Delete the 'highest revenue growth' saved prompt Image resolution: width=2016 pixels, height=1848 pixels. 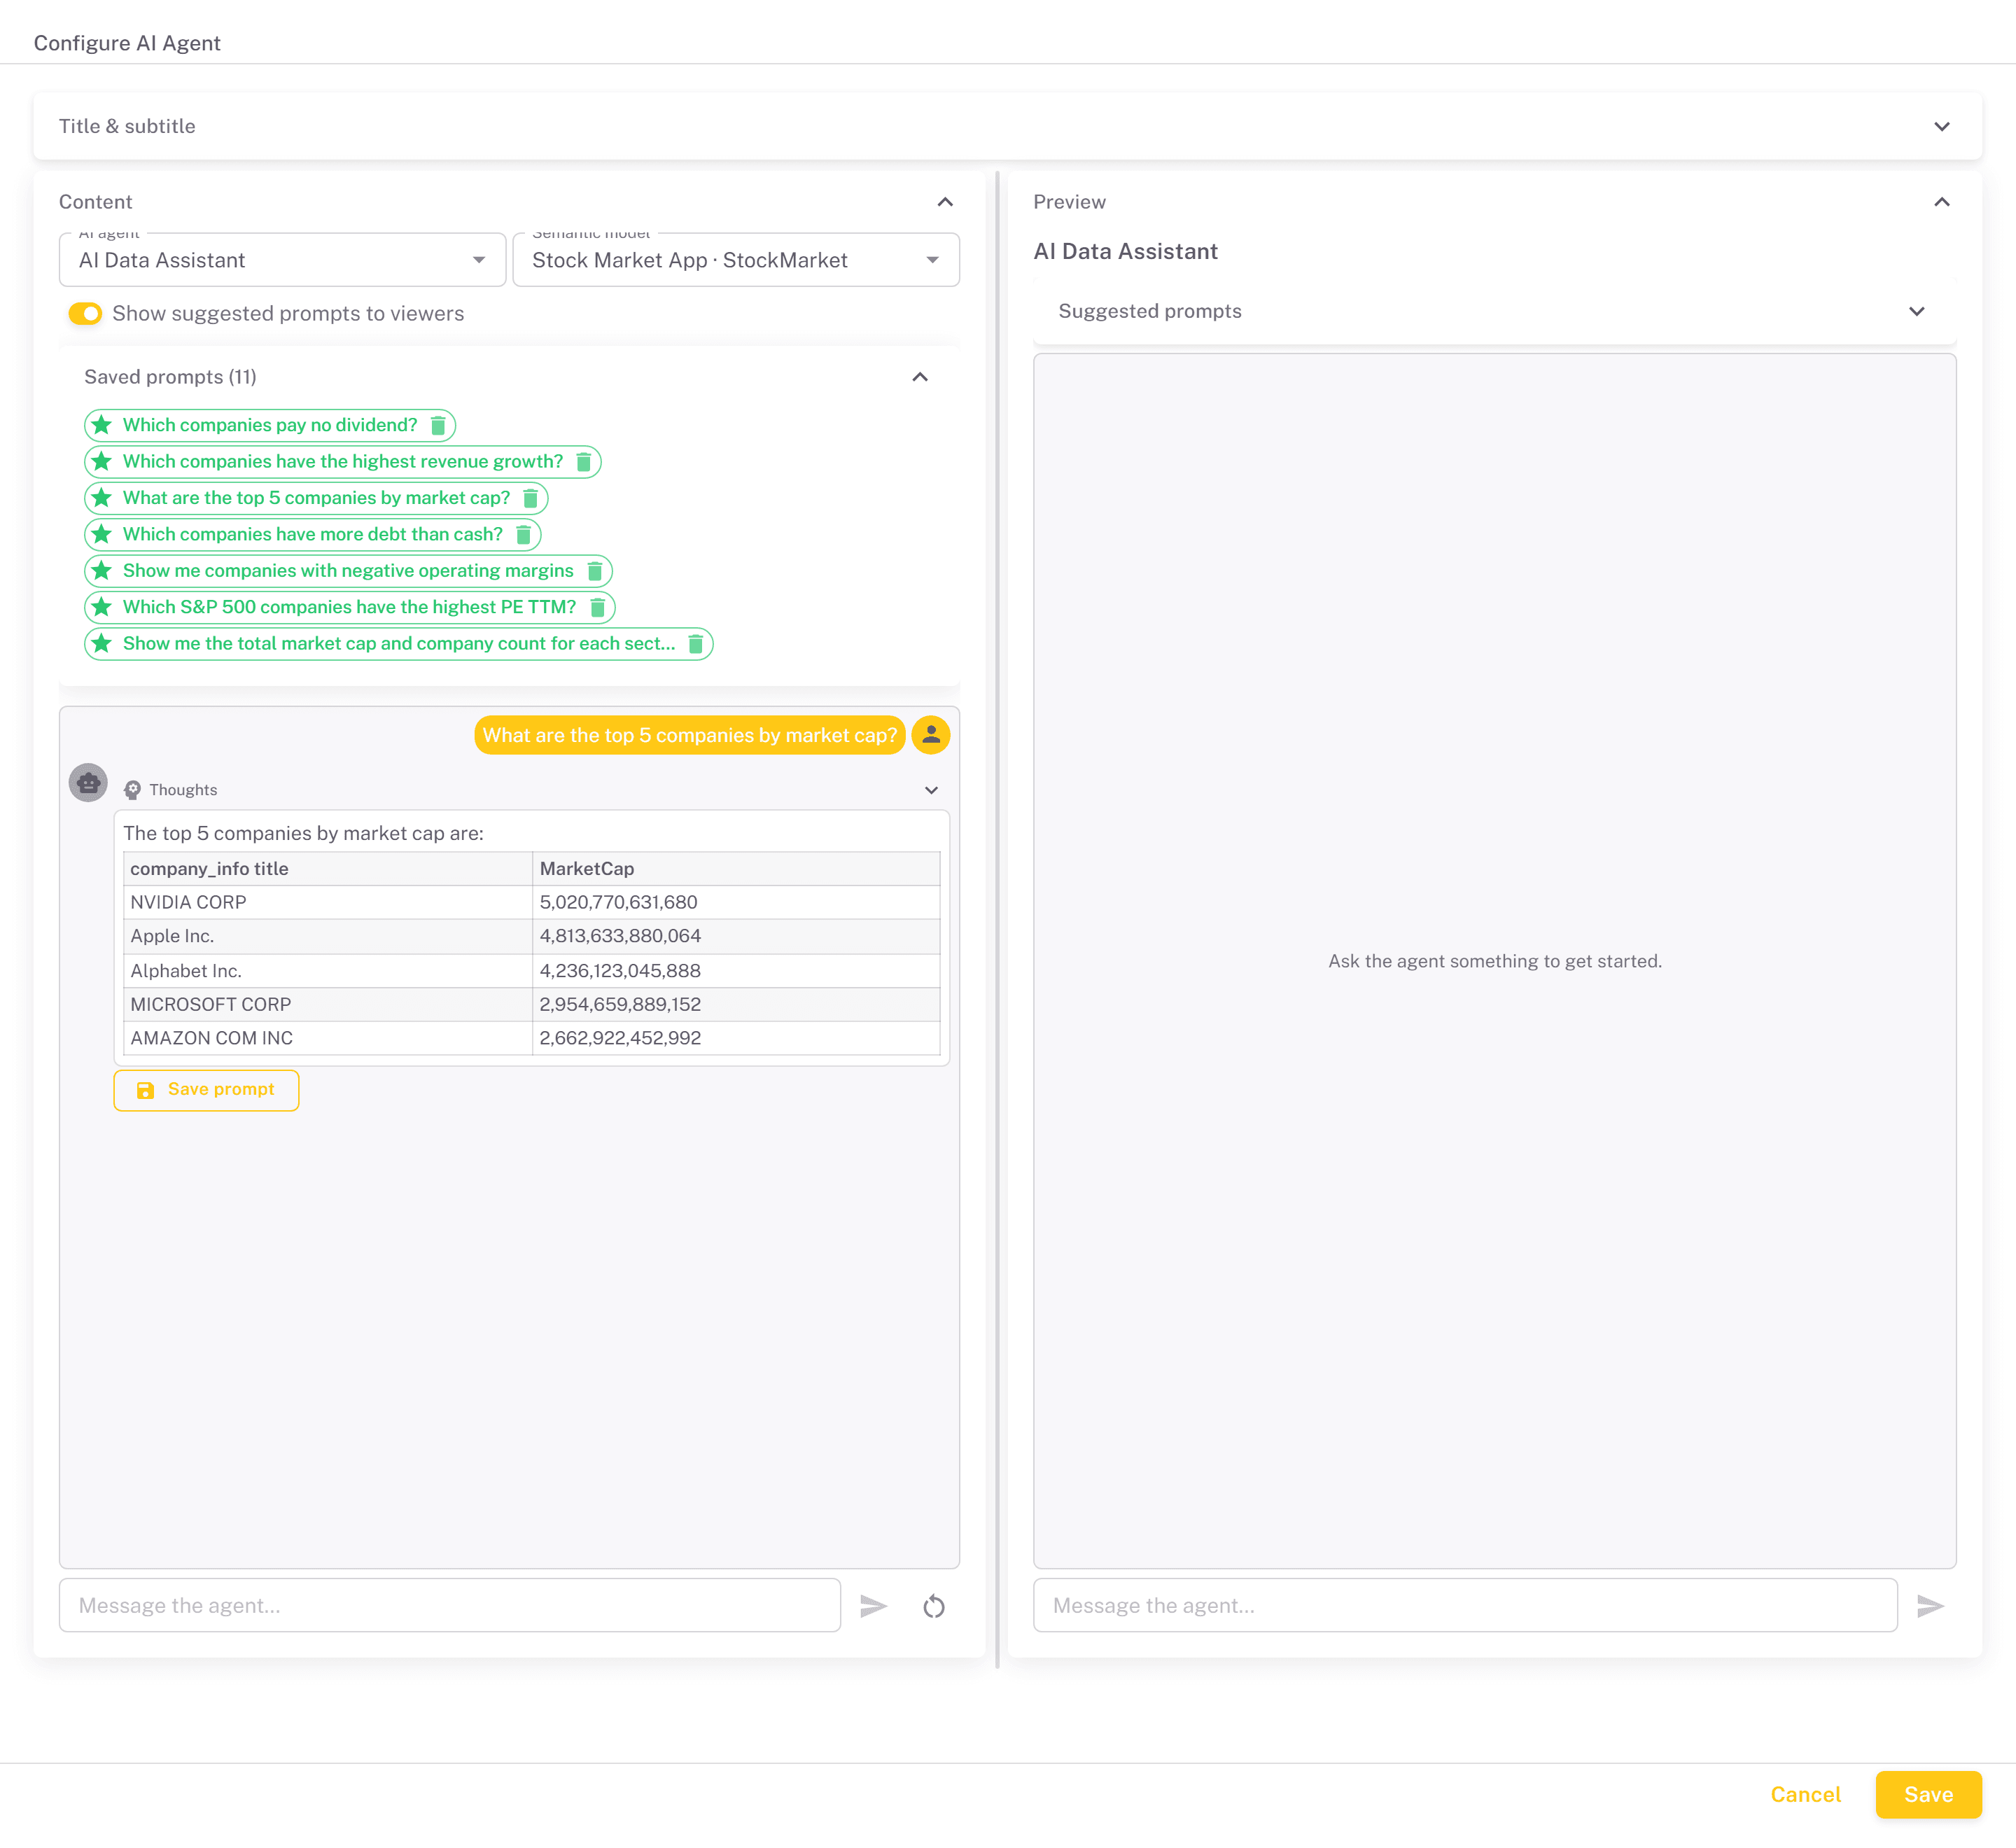point(584,462)
